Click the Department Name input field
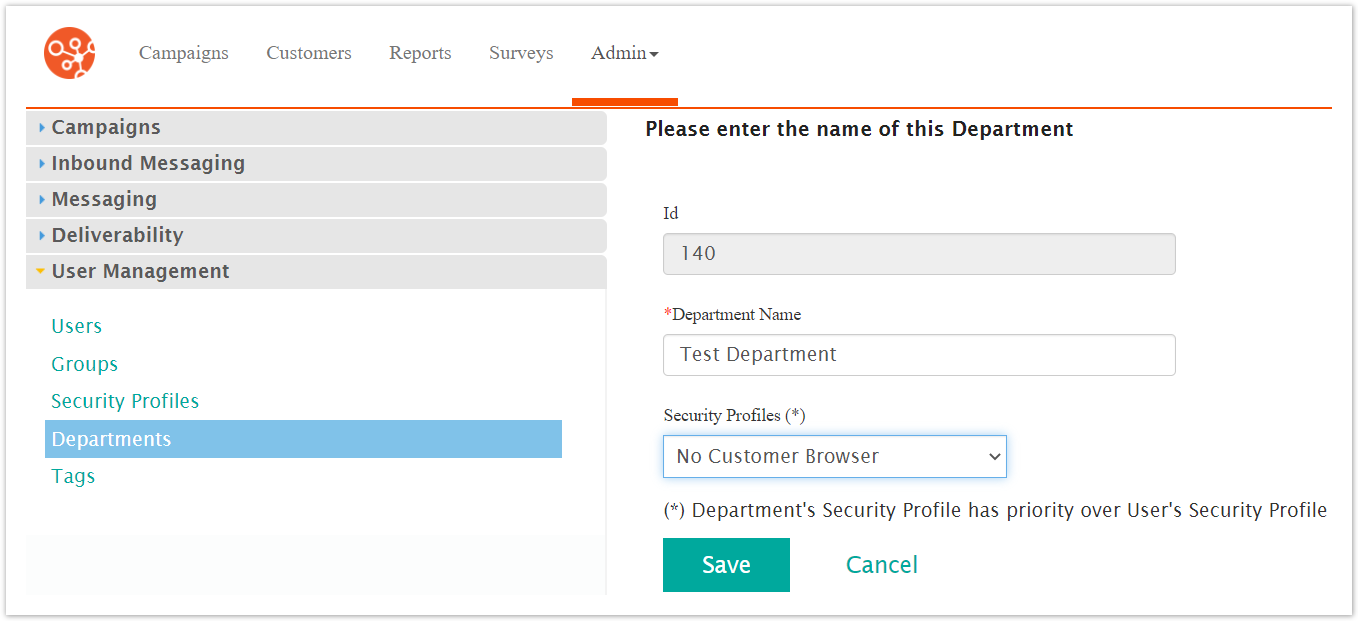Image resolution: width=1358 pixels, height=621 pixels. point(919,355)
